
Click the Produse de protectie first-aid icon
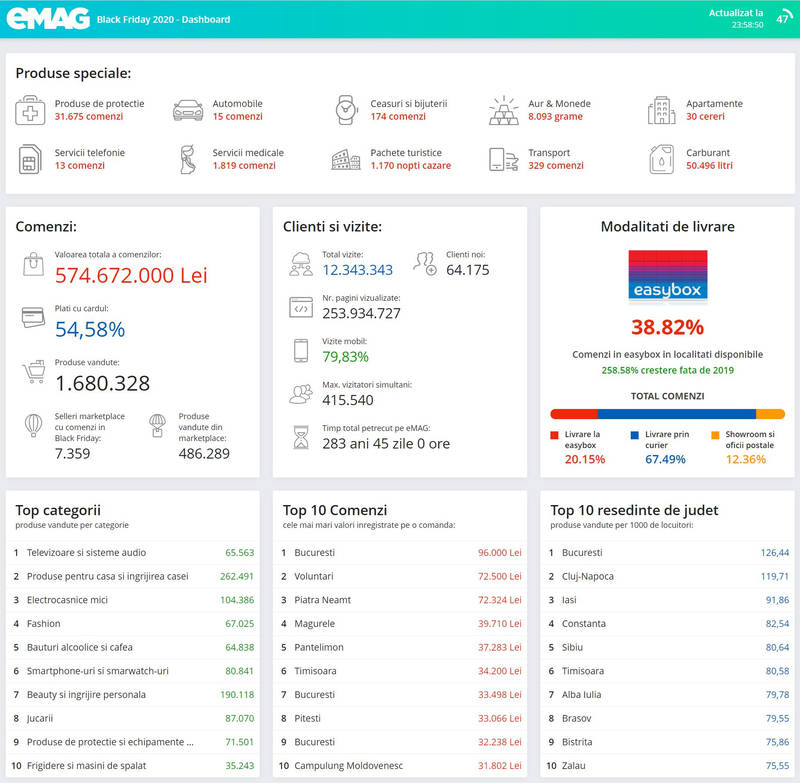pos(30,110)
